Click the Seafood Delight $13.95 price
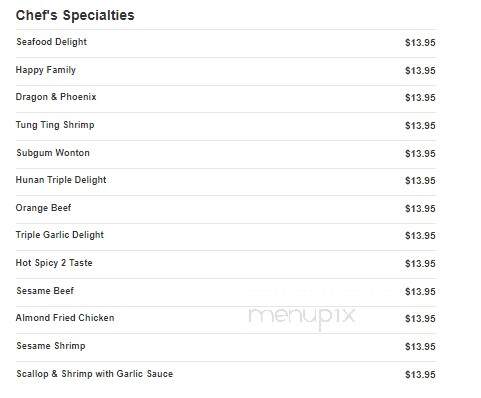Screen dimensions: 481x398 click(x=420, y=43)
